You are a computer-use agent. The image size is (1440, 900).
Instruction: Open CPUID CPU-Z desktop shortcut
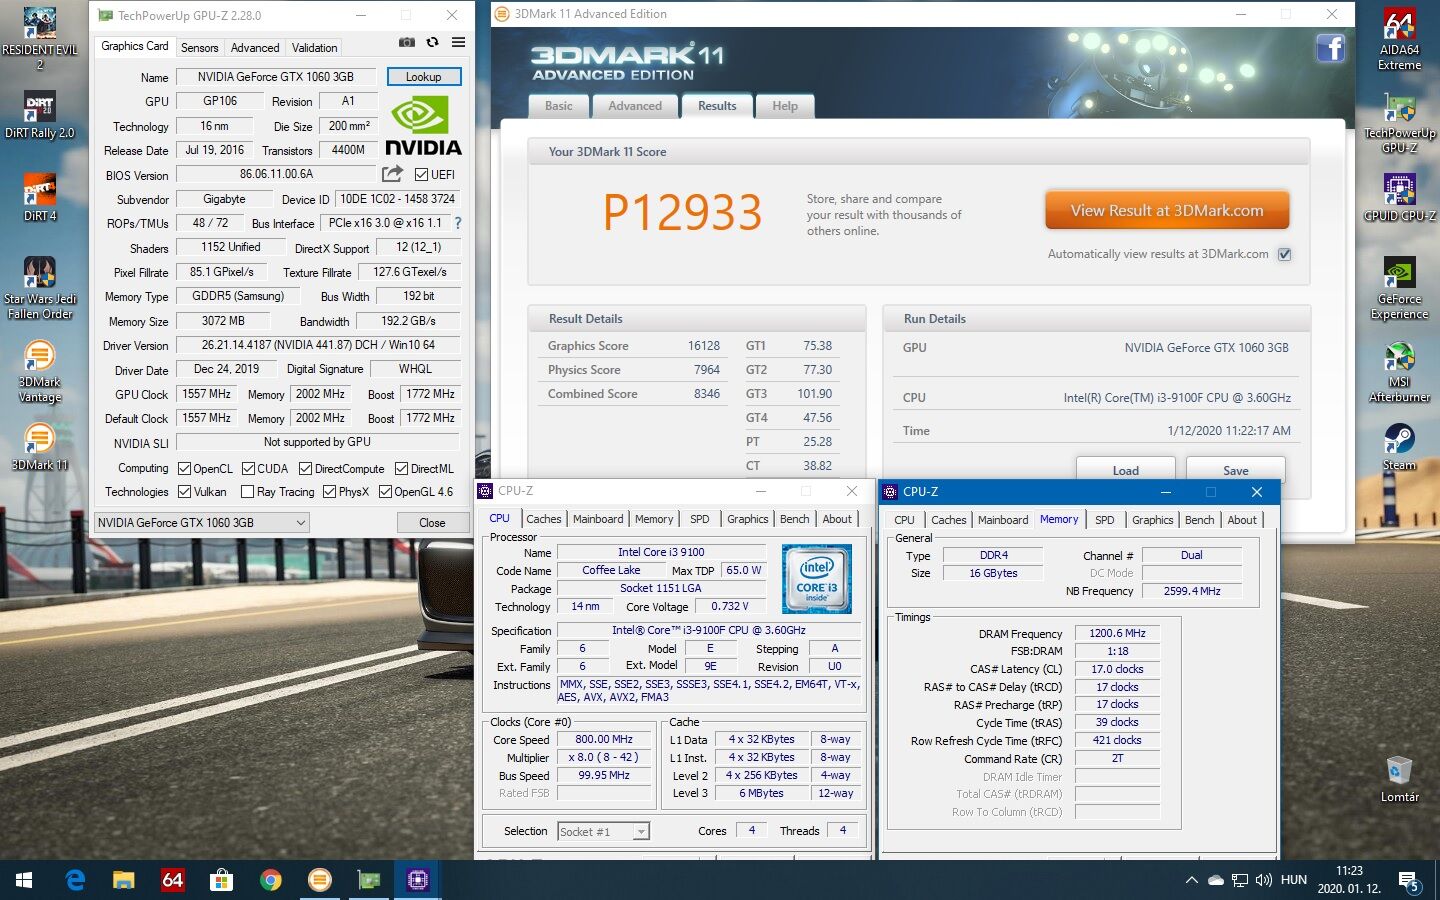point(1399,197)
